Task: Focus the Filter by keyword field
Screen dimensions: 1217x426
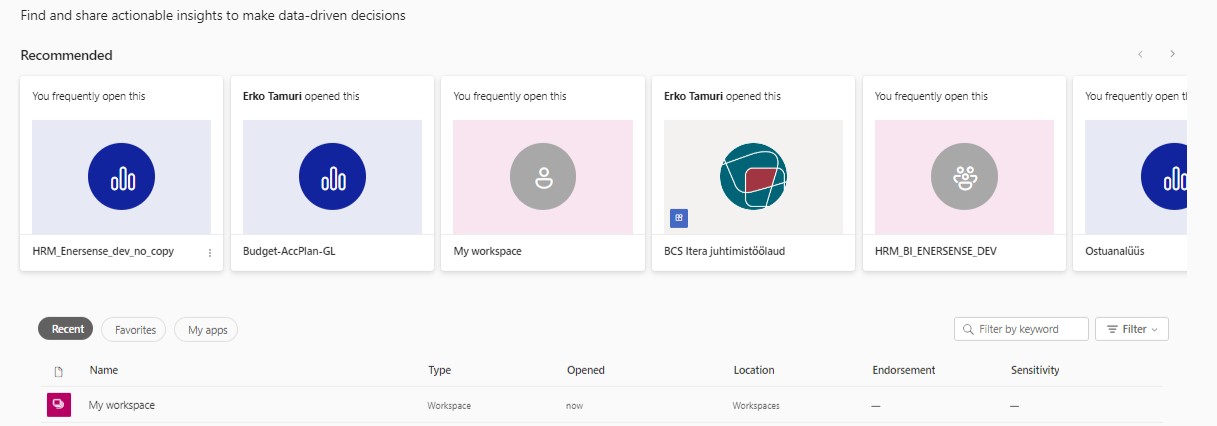Action: point(1021,329)
